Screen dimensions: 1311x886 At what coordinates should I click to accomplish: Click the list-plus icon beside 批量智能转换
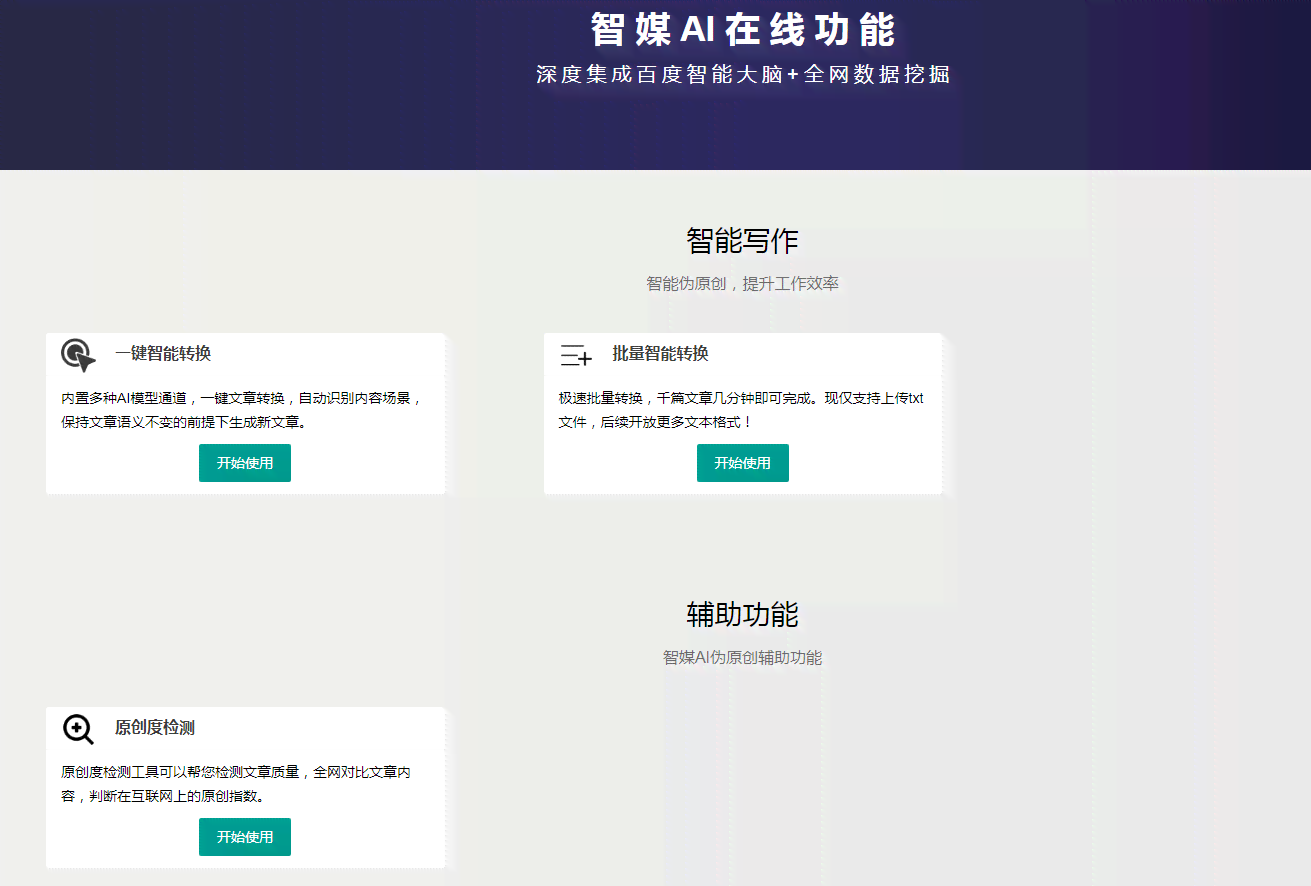click(x=576, y=355)
